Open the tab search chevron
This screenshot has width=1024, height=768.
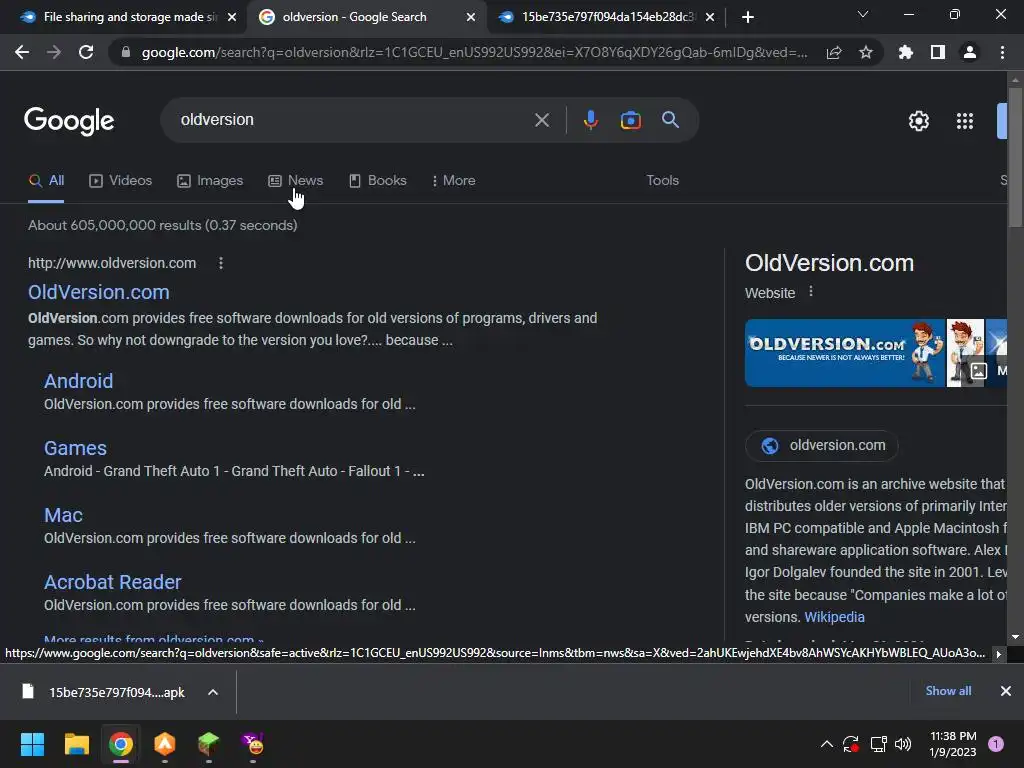[863, 14]
